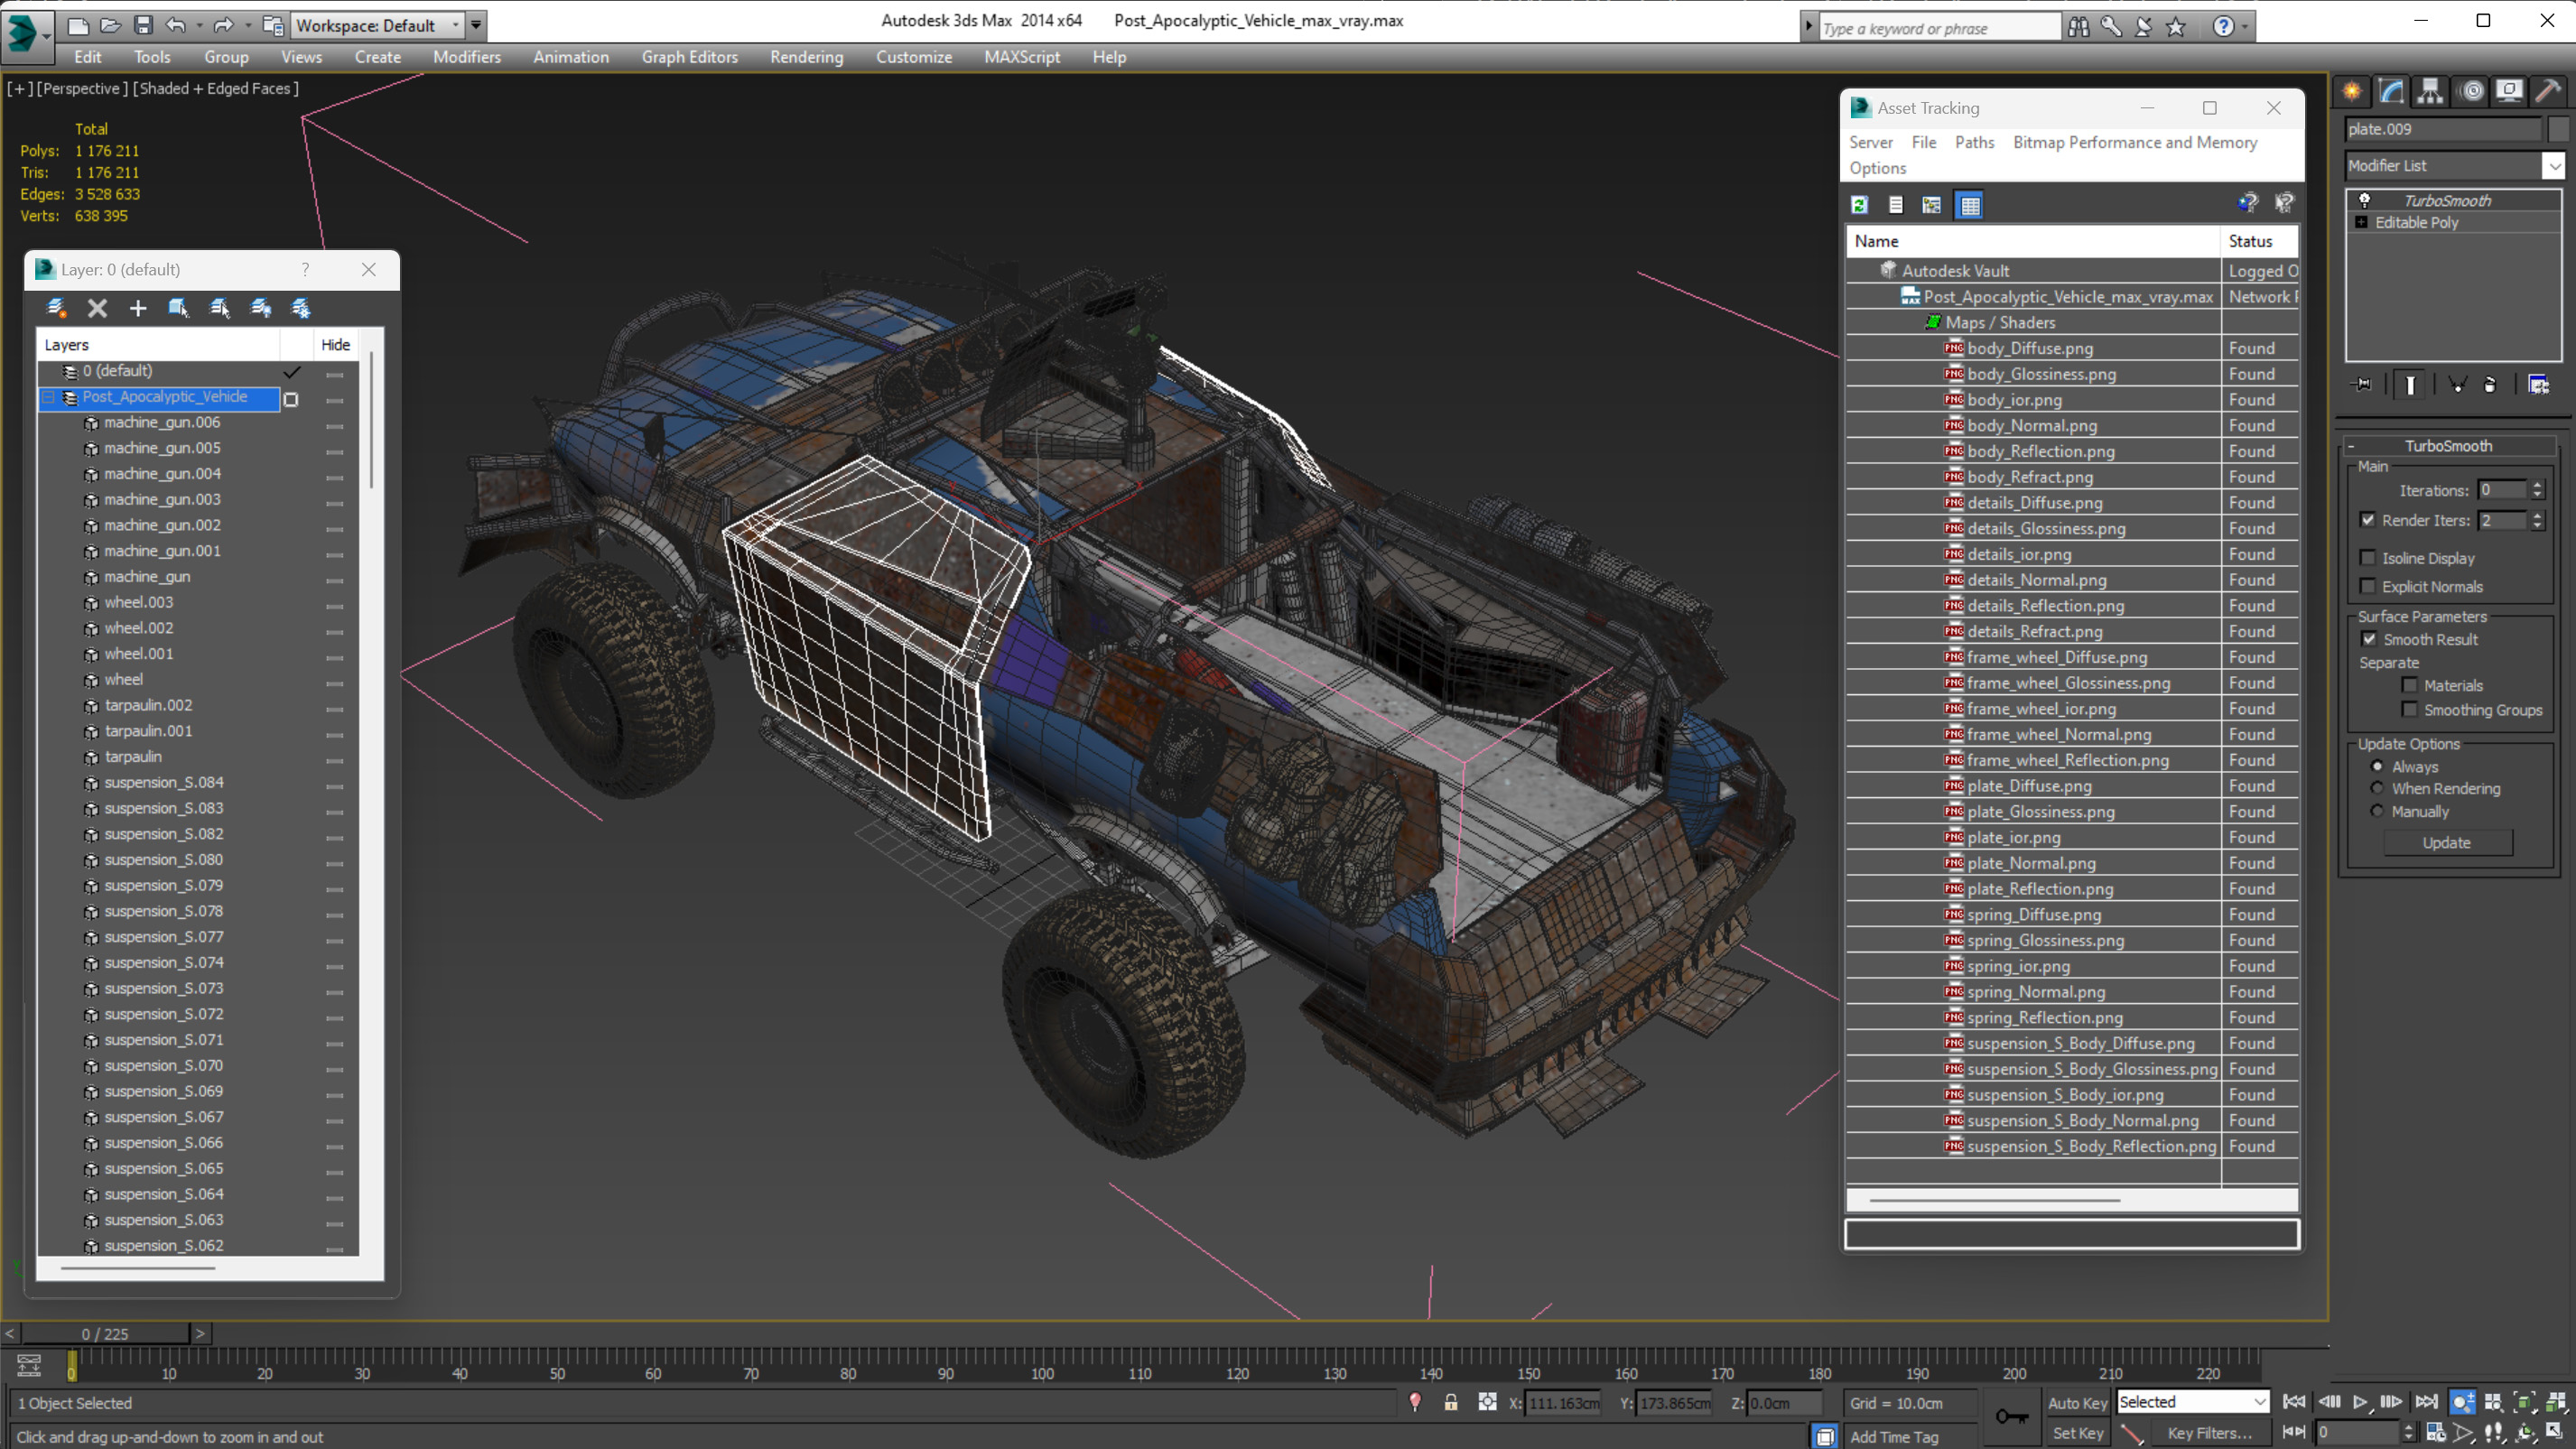Image resolution: width=2576 pixels, height=1449 pixels.
Task: Click the time slider 0 / 225 handle
Action: (105, 1333)
